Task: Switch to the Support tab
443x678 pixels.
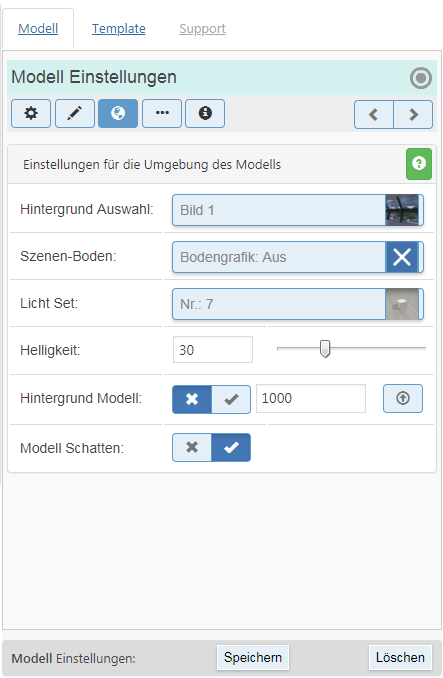Action: click(x=202, y=29)
